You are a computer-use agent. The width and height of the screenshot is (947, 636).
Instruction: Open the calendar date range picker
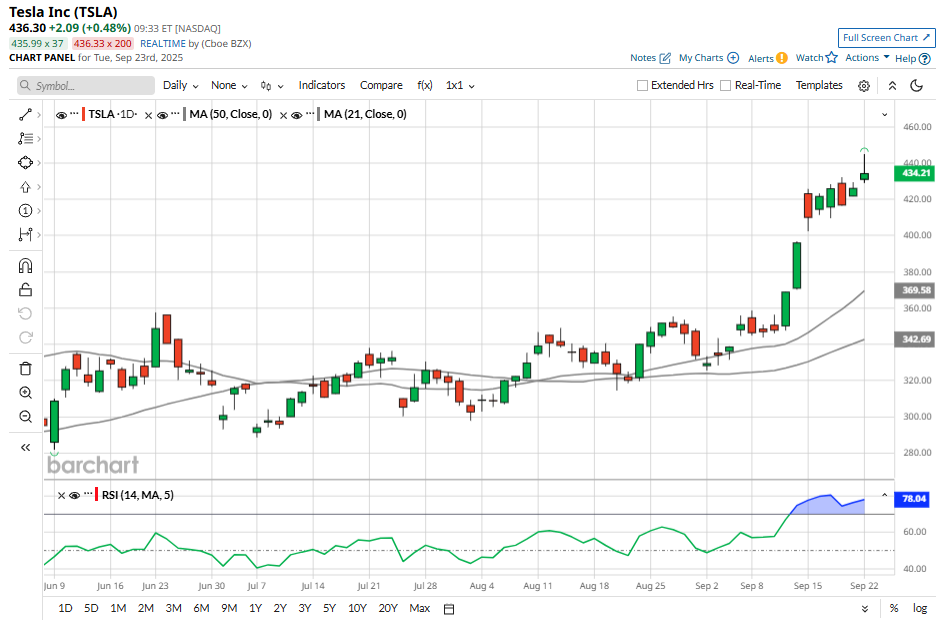[449, 609]
